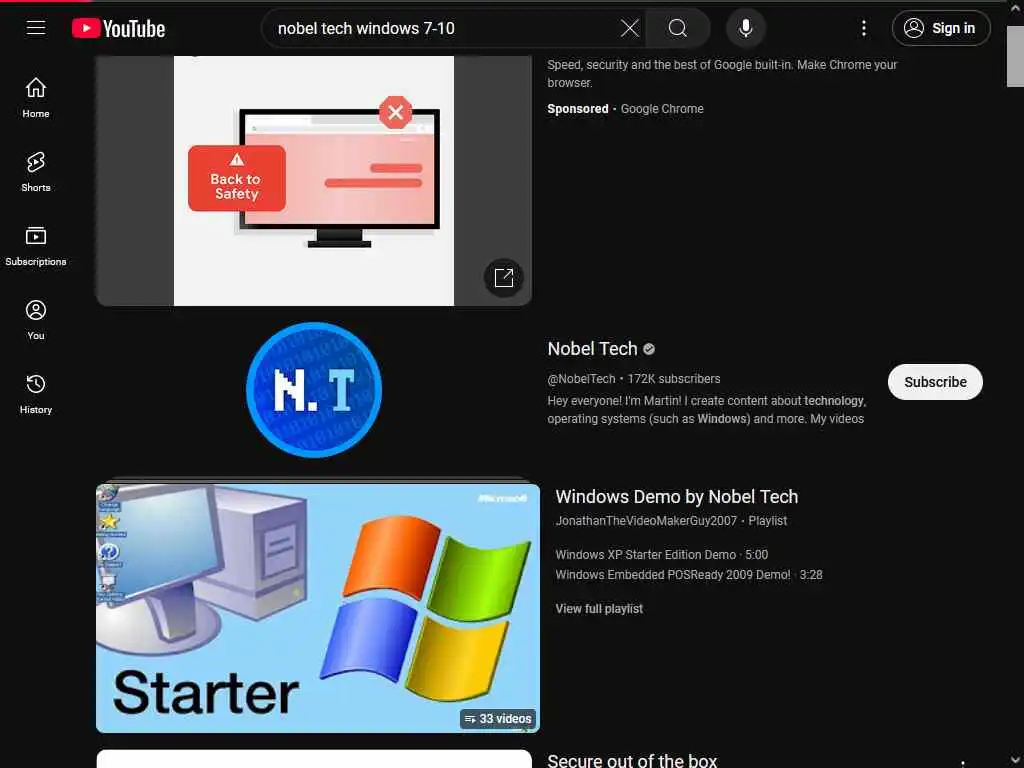Image resolution: width=1024 pixels, height=768 pixels.
Task: Open Windows Demo by Nobel Tech title
Action: (x=677, y=497)
